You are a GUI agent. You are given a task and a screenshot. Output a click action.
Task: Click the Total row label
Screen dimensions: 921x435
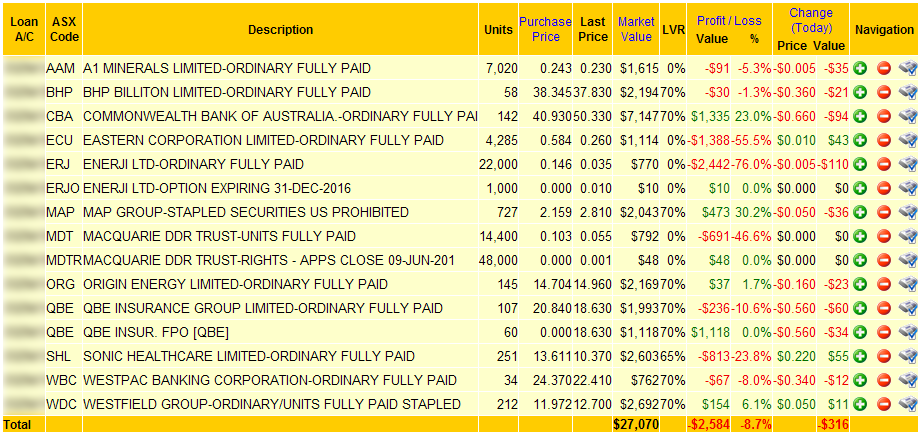[x=18, y=424]
